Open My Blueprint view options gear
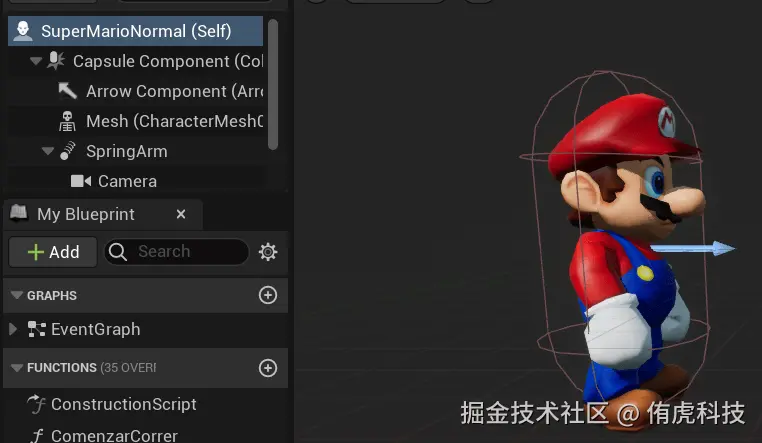This screenshot has width=762, height=443. 268,252
